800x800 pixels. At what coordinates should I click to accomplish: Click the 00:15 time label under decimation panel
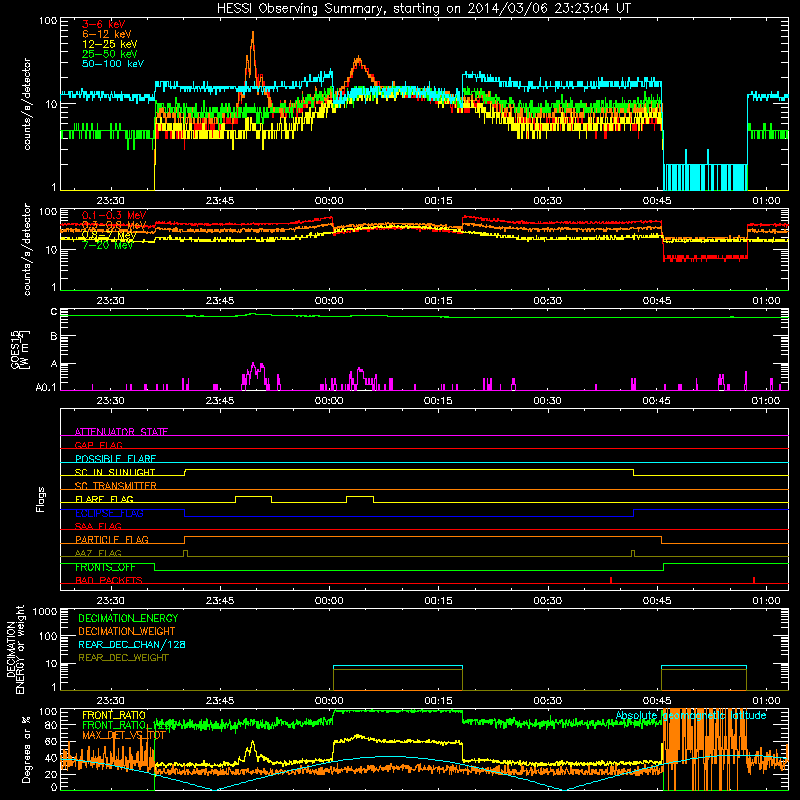tap(438, 701)
